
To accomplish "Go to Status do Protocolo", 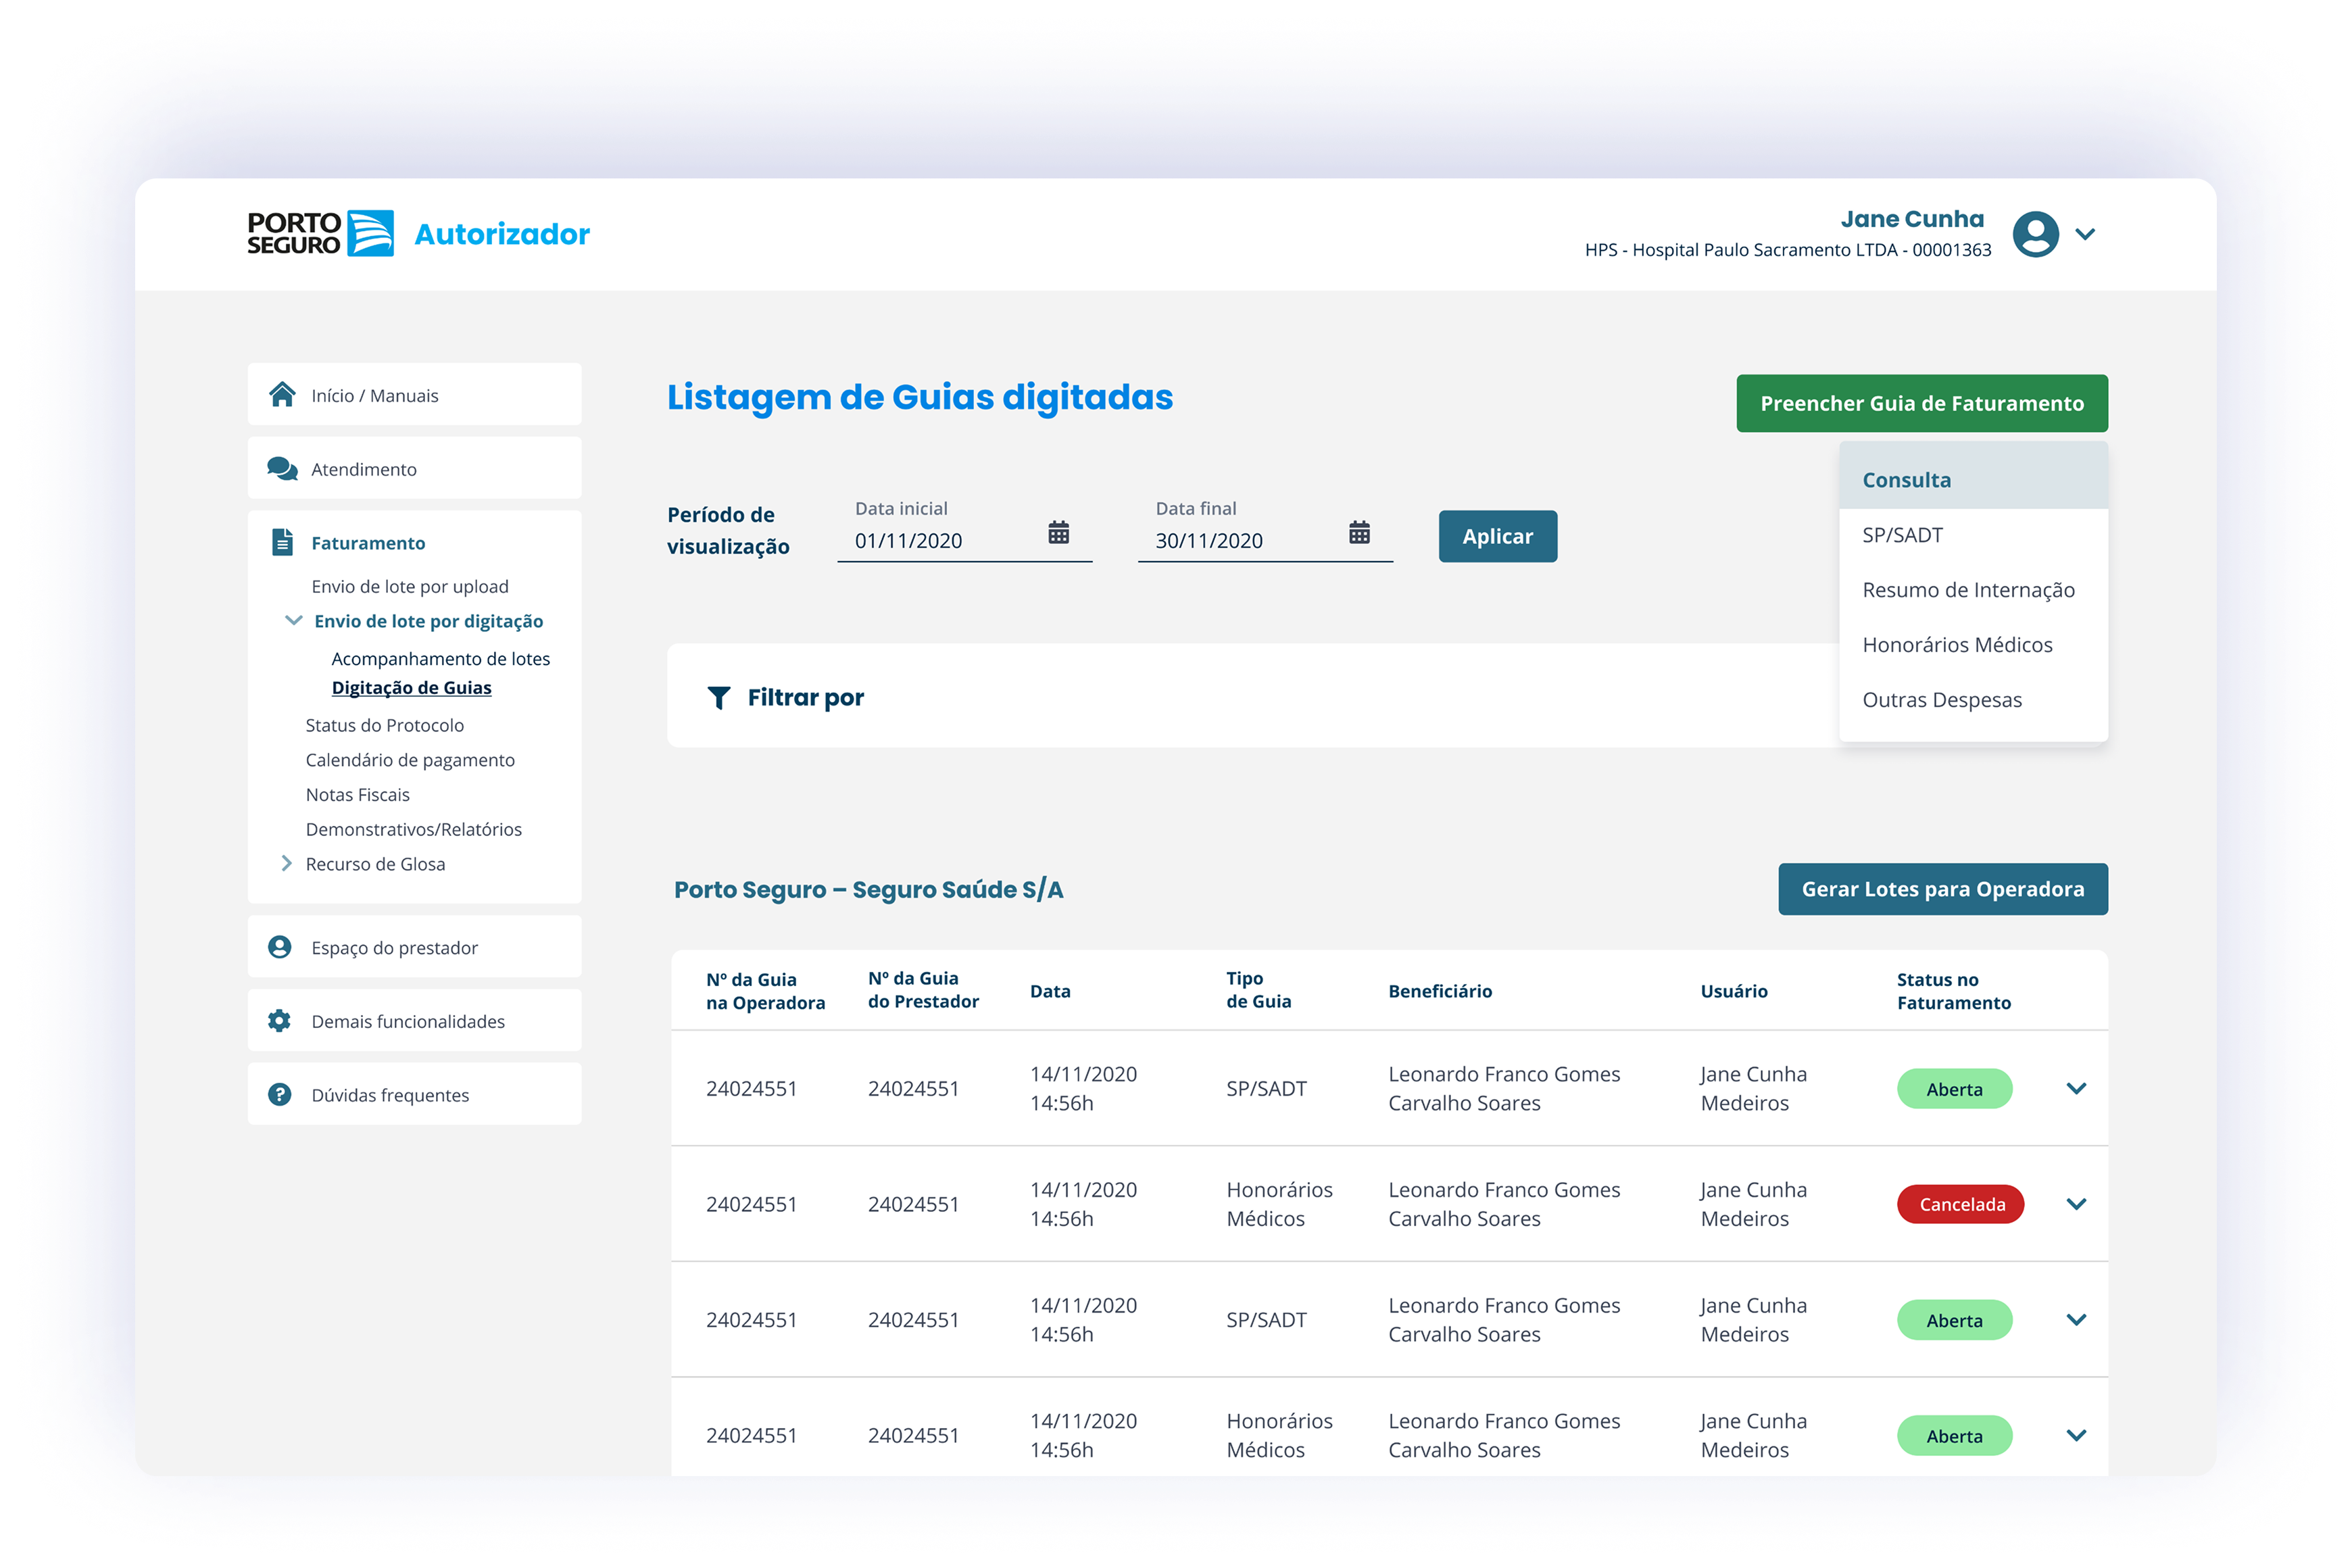I will coord(385,725).
